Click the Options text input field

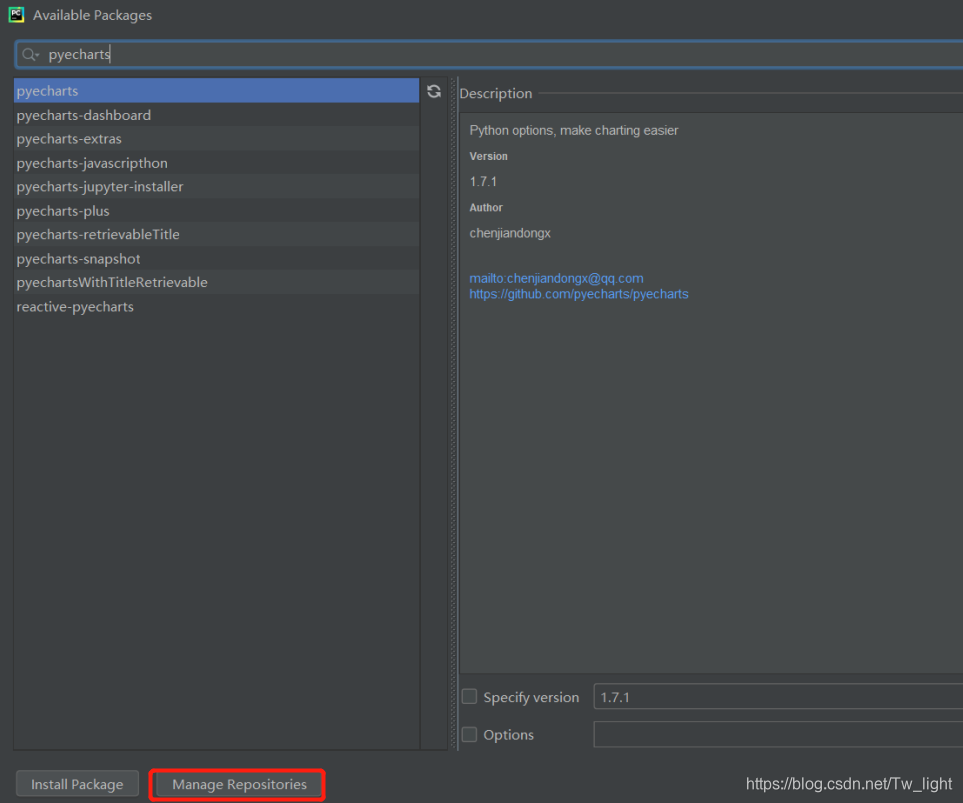pyautogui.click(x=778, y=734)
